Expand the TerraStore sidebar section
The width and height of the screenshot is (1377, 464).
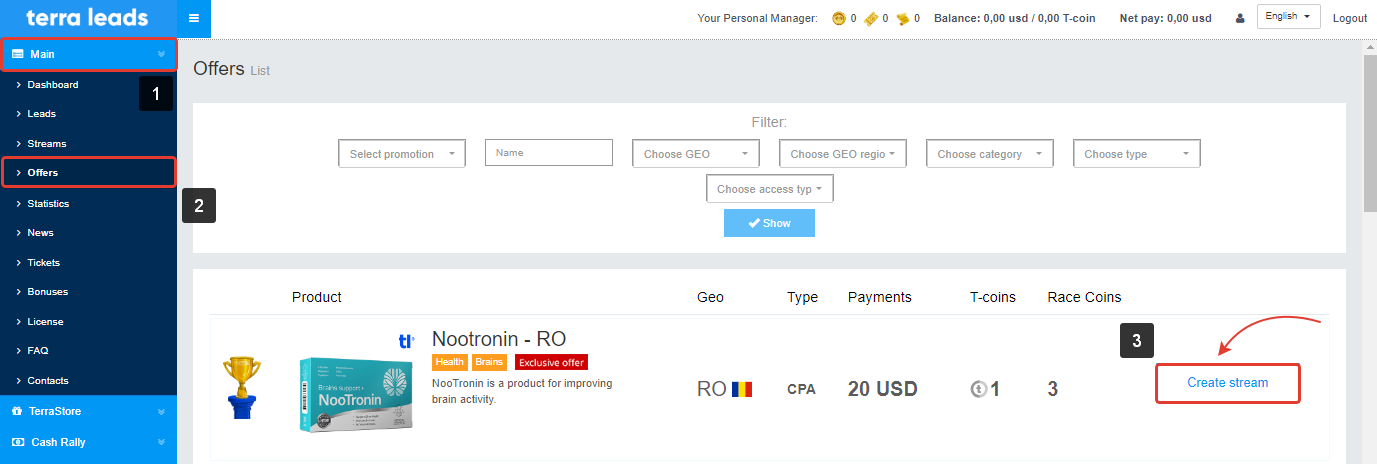tap(88, 411)
